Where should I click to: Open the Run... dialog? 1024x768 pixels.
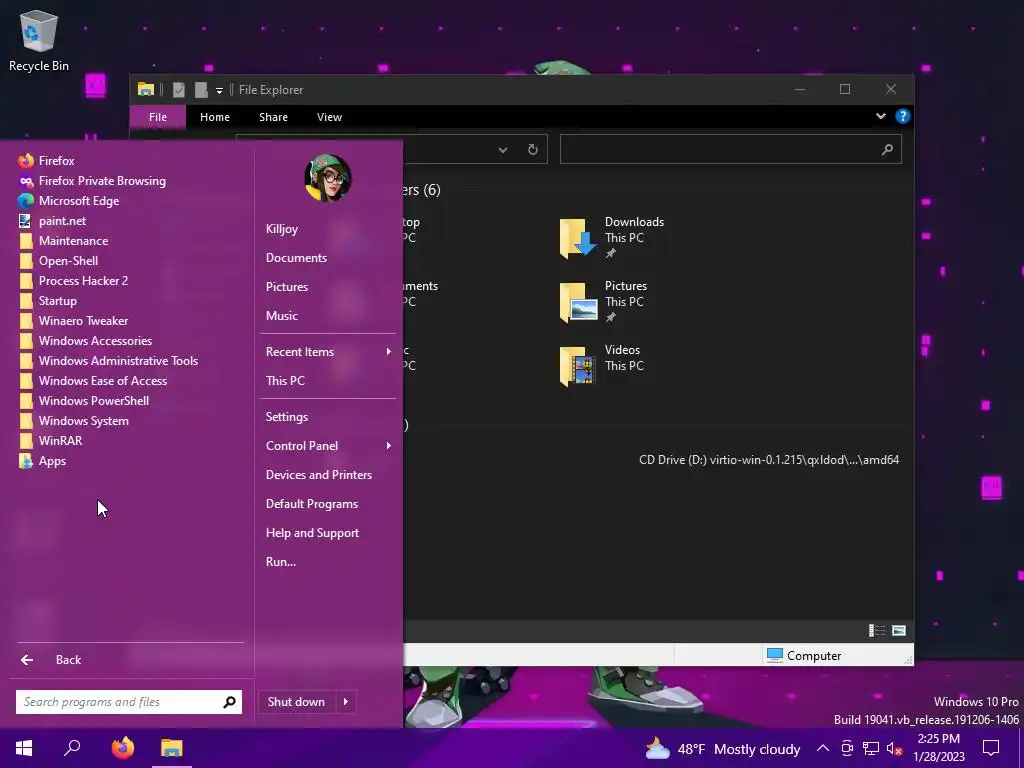pos(281,562)
